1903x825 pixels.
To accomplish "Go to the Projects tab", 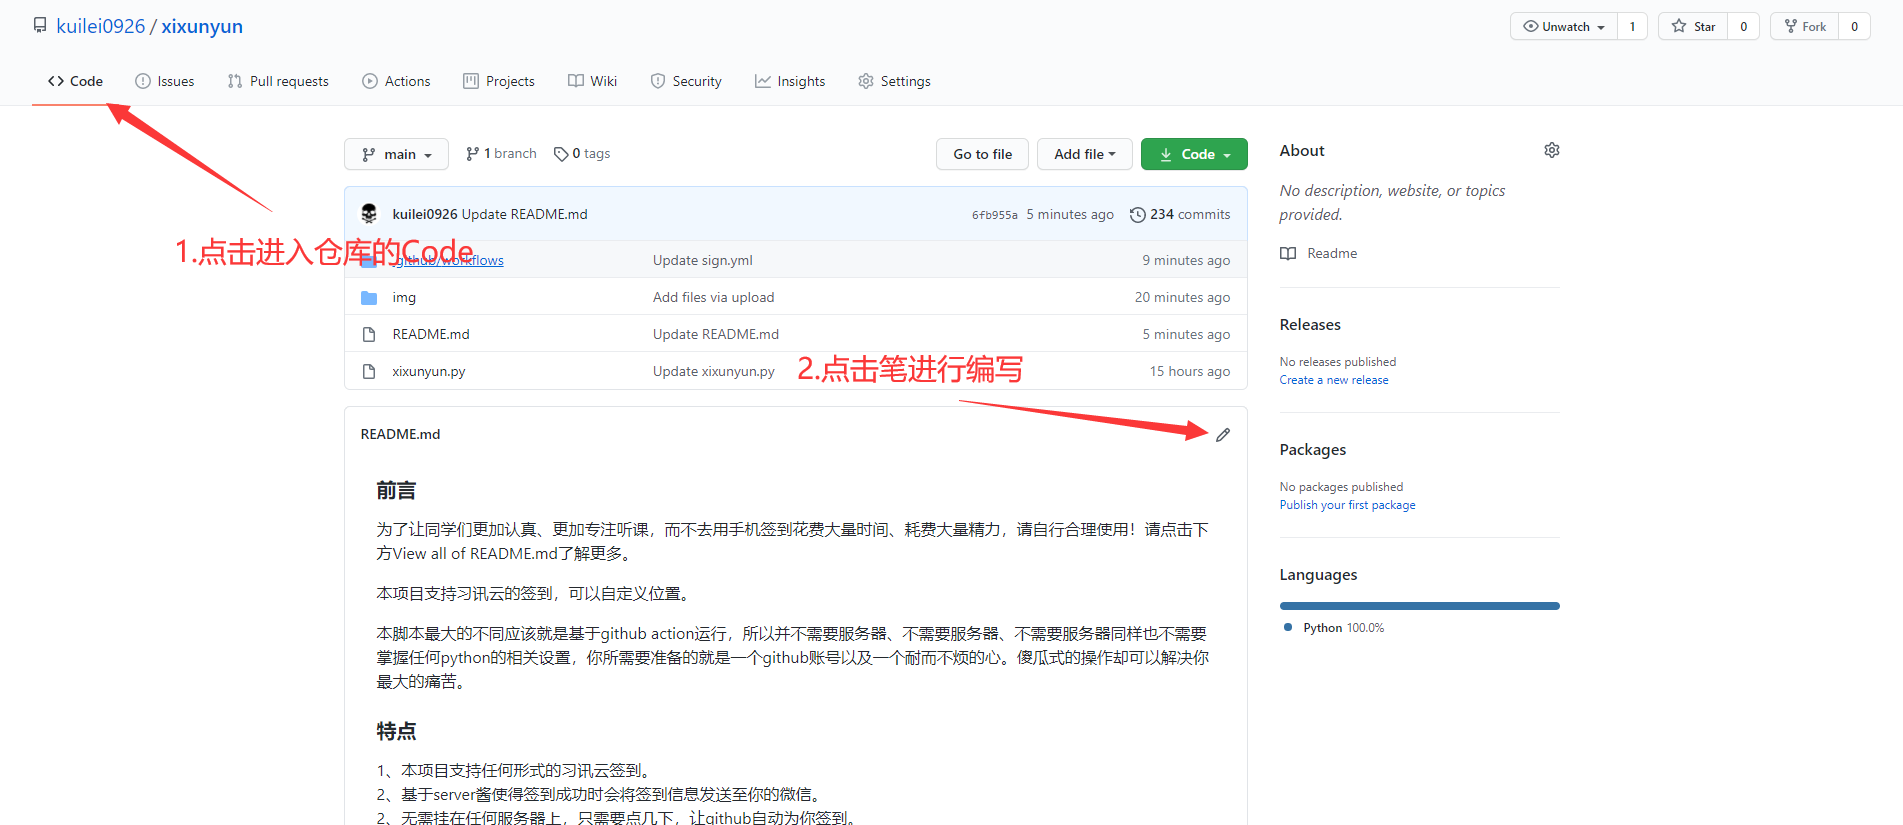I will (499, 81).
